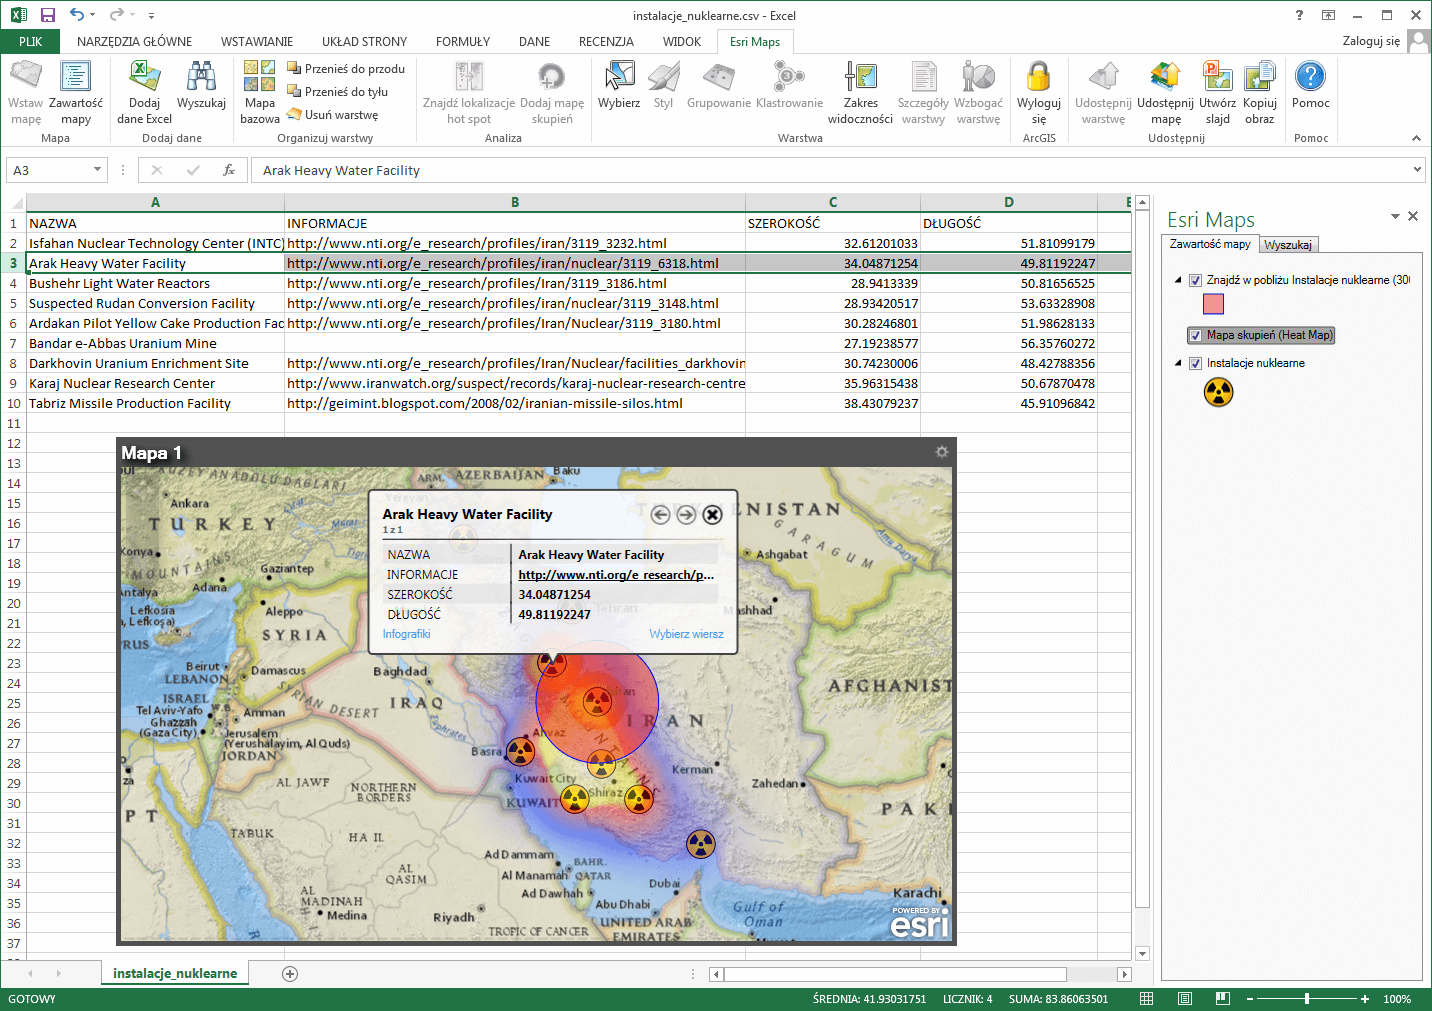Click Utwórz slajd icon
This screenshot has width=1432, height=1011.
click(x=1217, y=92)
